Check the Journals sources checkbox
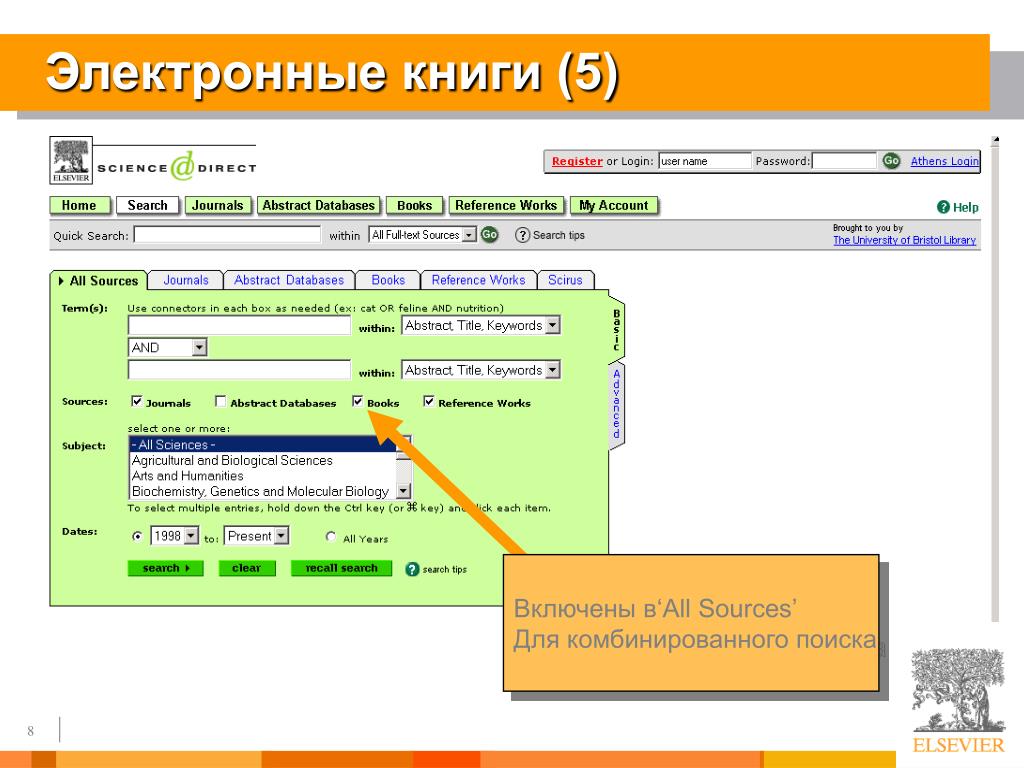The image size is (1024, 768). point(136,401)
